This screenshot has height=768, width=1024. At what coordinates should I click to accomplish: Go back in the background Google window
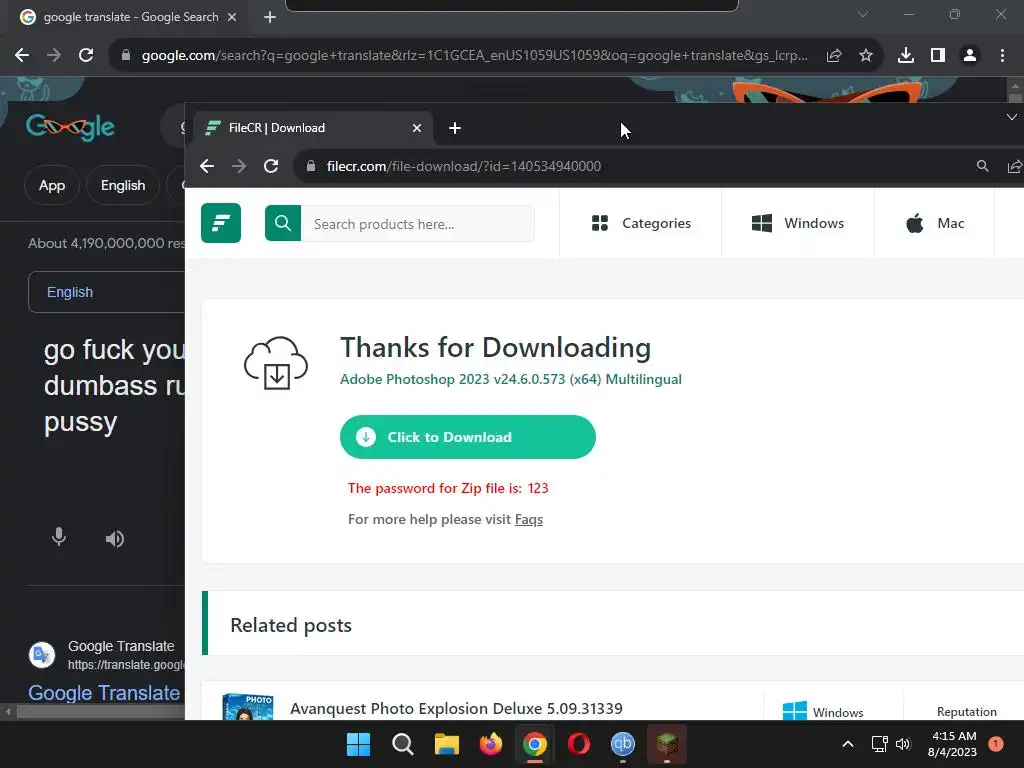(x=22, y=56)
